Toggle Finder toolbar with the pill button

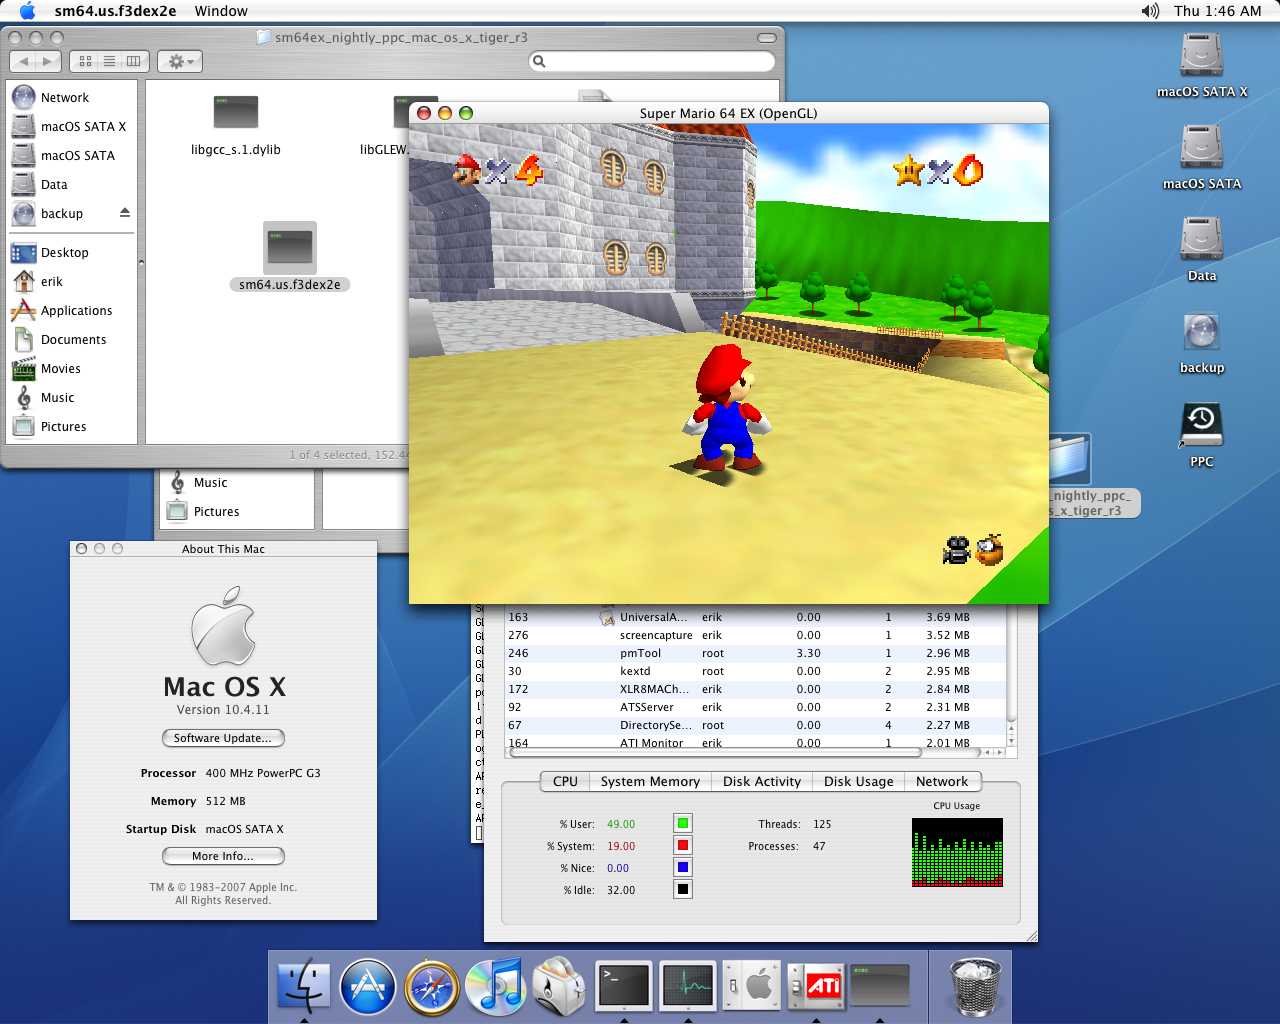point(767,38)
